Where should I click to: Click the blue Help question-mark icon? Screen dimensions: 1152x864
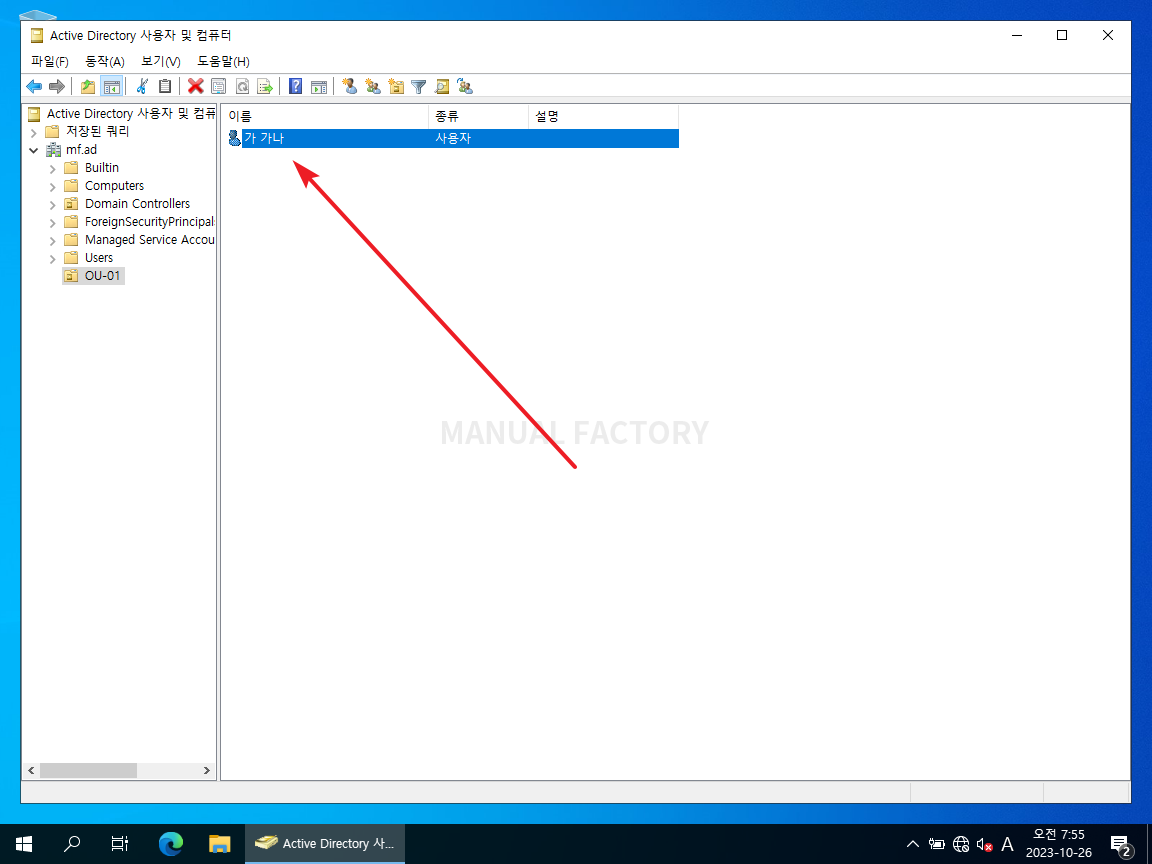(295, 87)
